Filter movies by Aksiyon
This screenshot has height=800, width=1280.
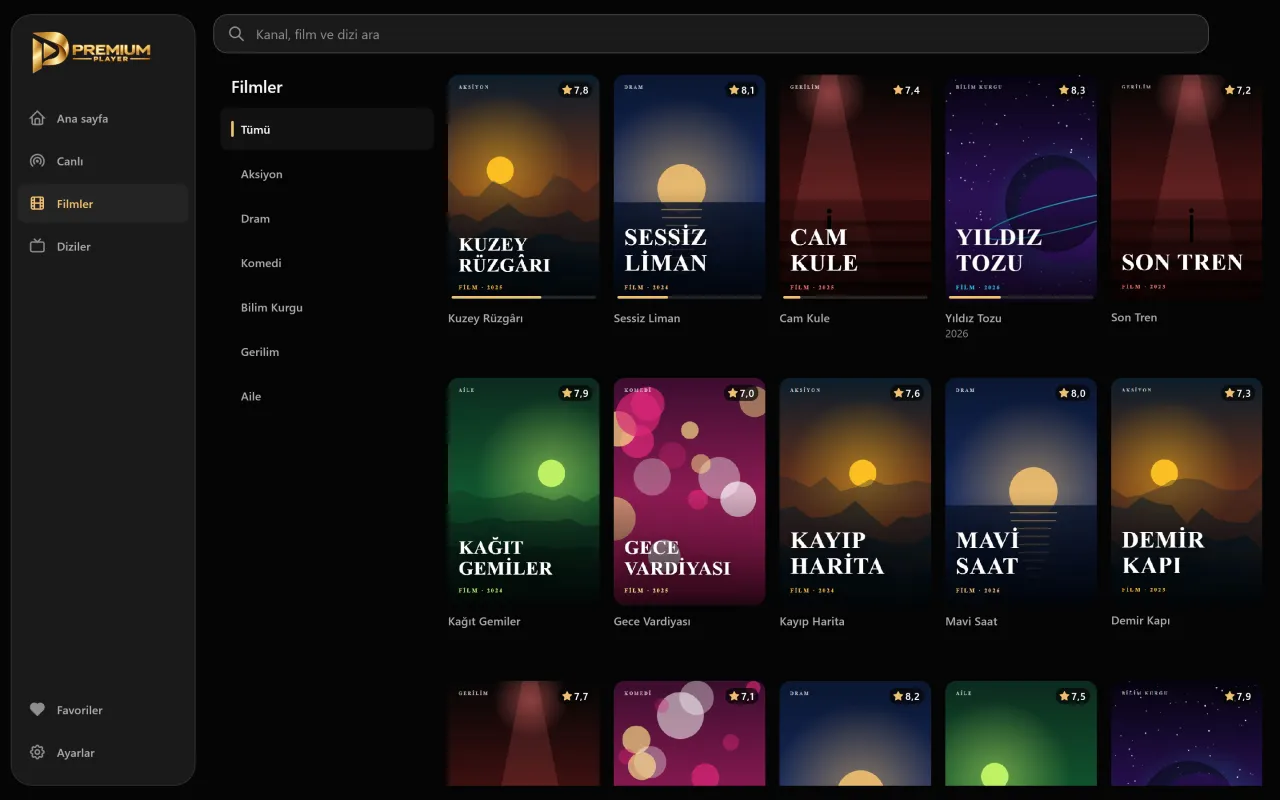pyautogui.click(x=327, y=174)
